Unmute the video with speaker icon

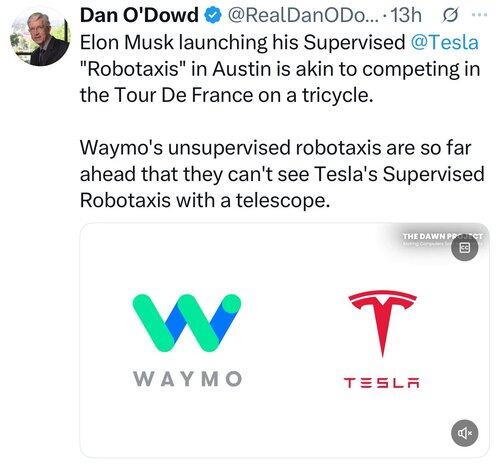coord(465,433)
